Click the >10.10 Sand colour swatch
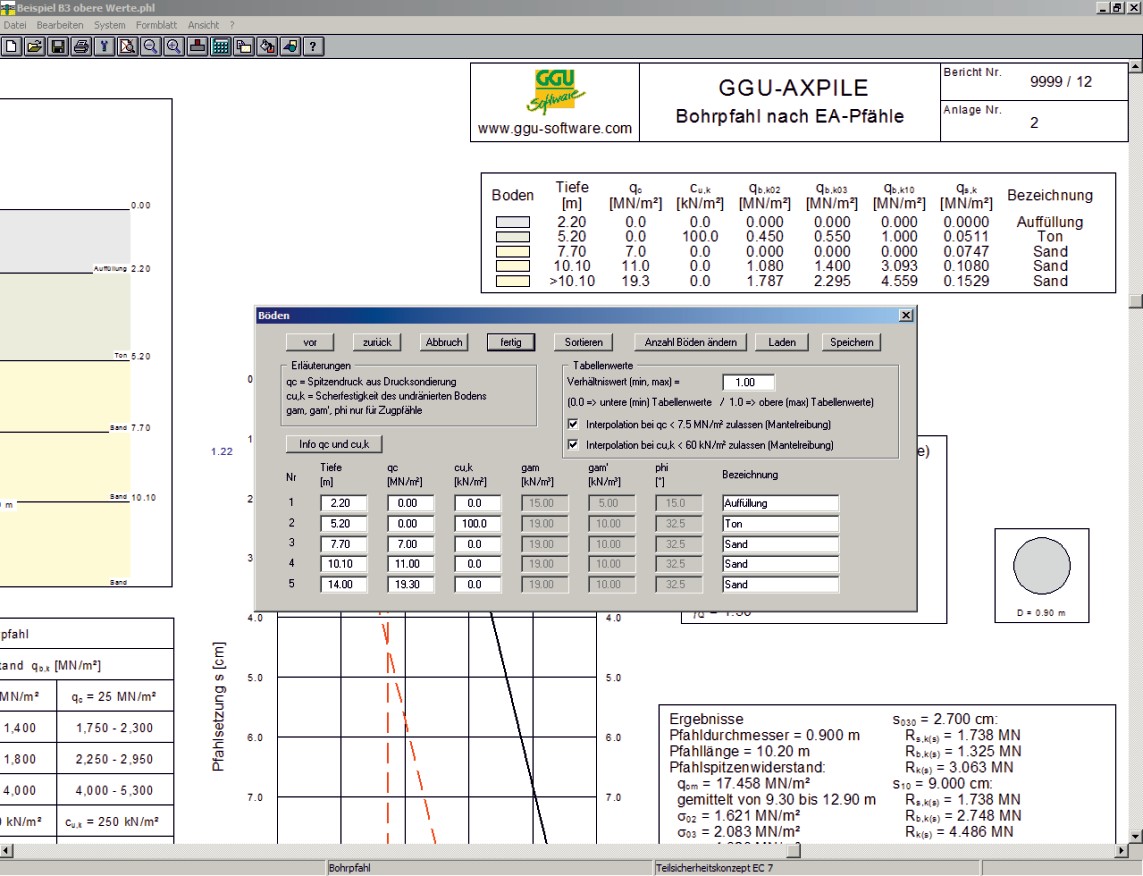 [x=512, y=281]
